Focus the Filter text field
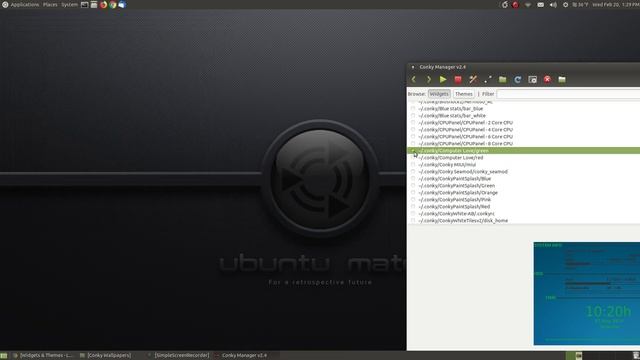The image size is (640, 360). click(568, 94)
